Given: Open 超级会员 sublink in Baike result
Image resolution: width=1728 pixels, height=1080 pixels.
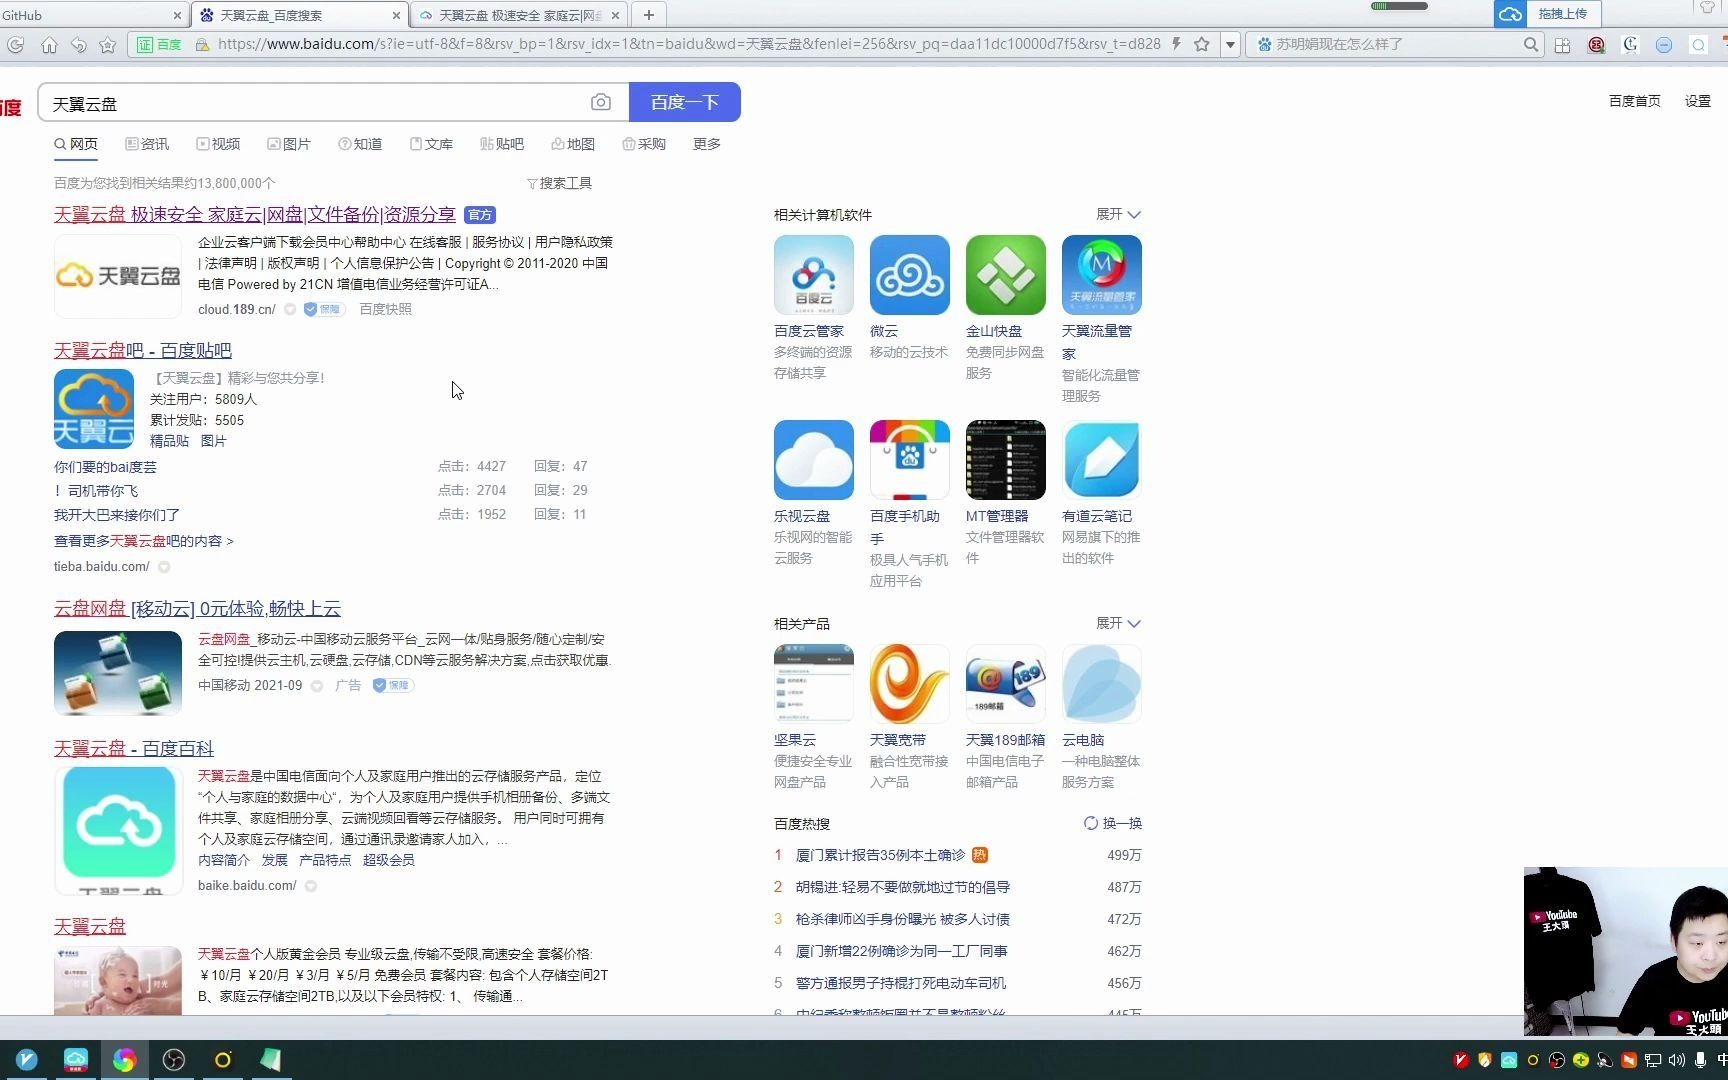Looking at the screenshot, I should [x=388, y=860].
